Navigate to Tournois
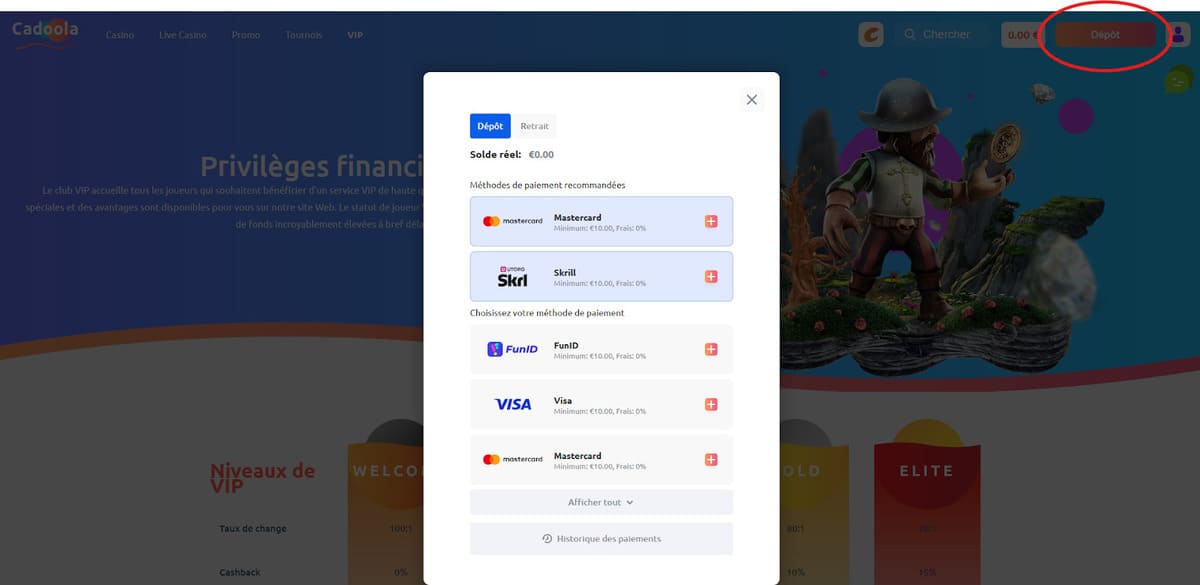The height and width of the screenshot is (585, 1200). tap(303, 35)
